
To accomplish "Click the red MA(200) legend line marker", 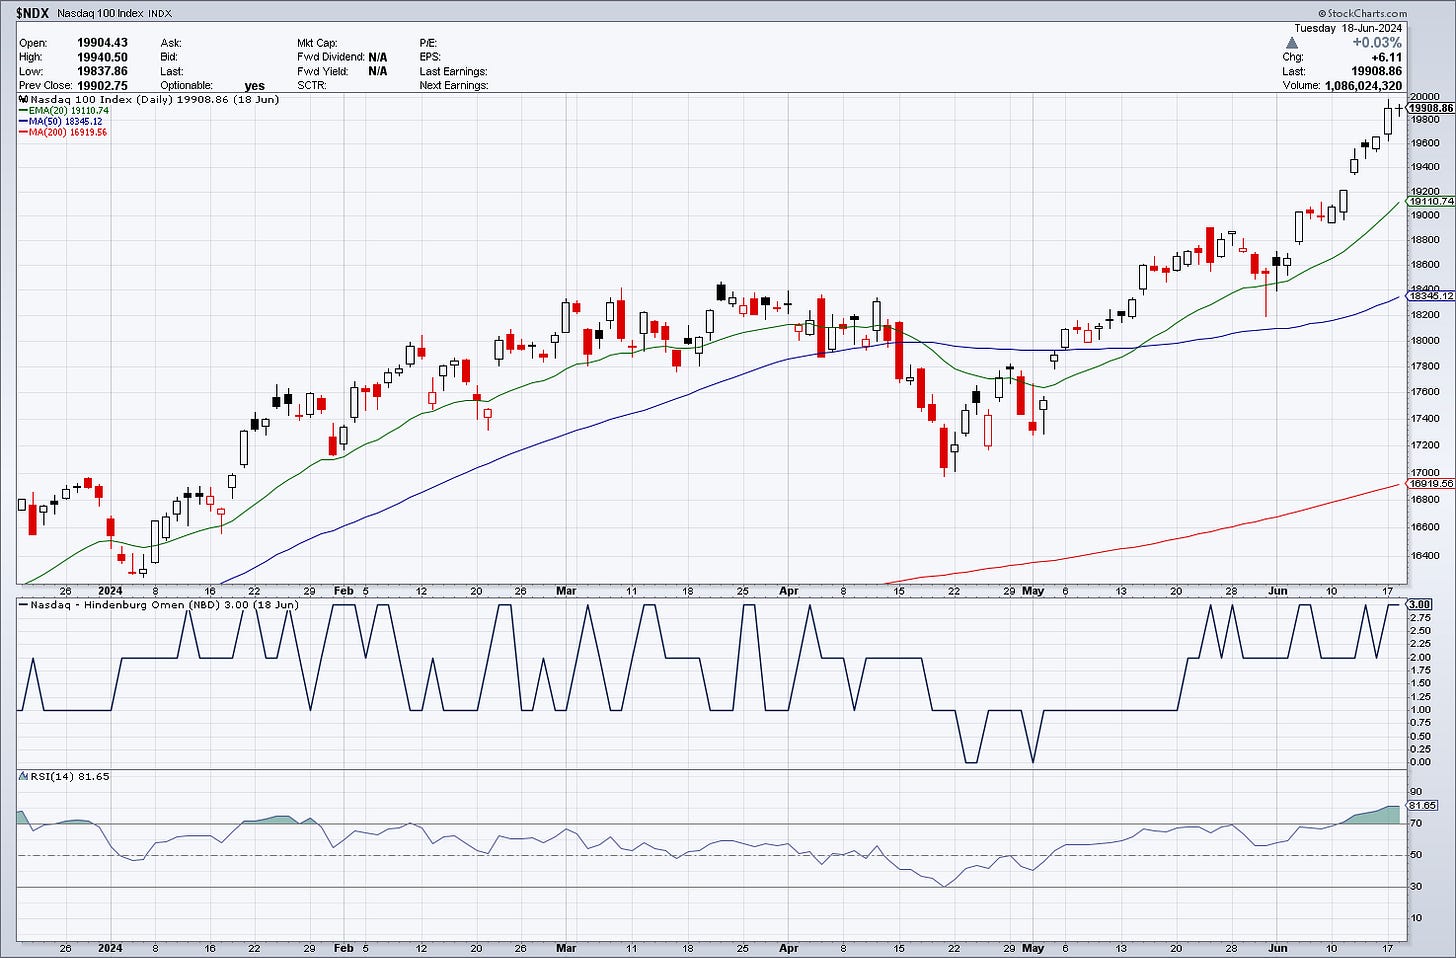I will pyautogui.click(x=24, y=133).
